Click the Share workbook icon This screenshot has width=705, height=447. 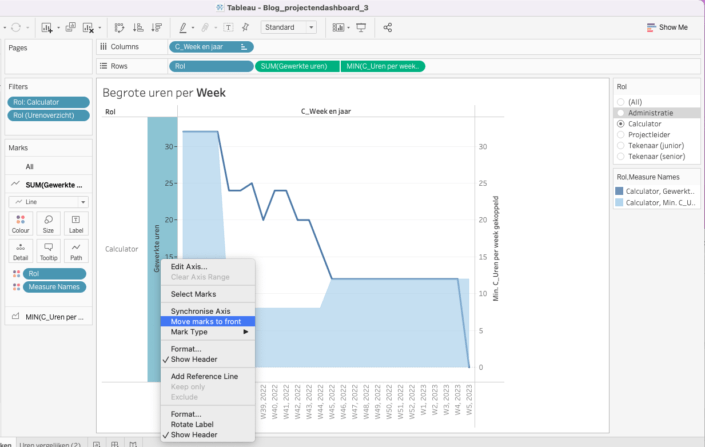388,27
